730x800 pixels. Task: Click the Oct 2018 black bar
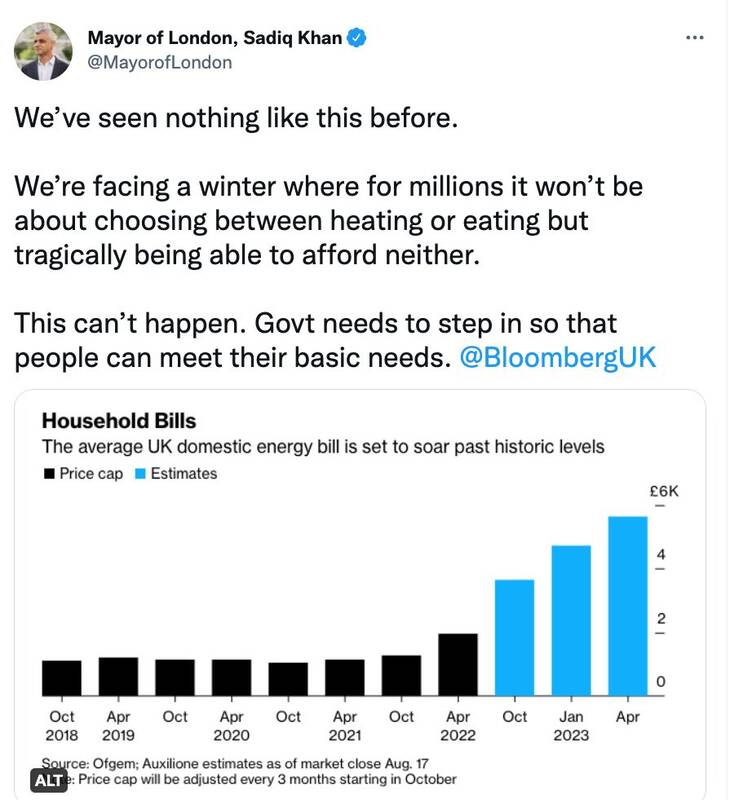[x=61, y=678]
